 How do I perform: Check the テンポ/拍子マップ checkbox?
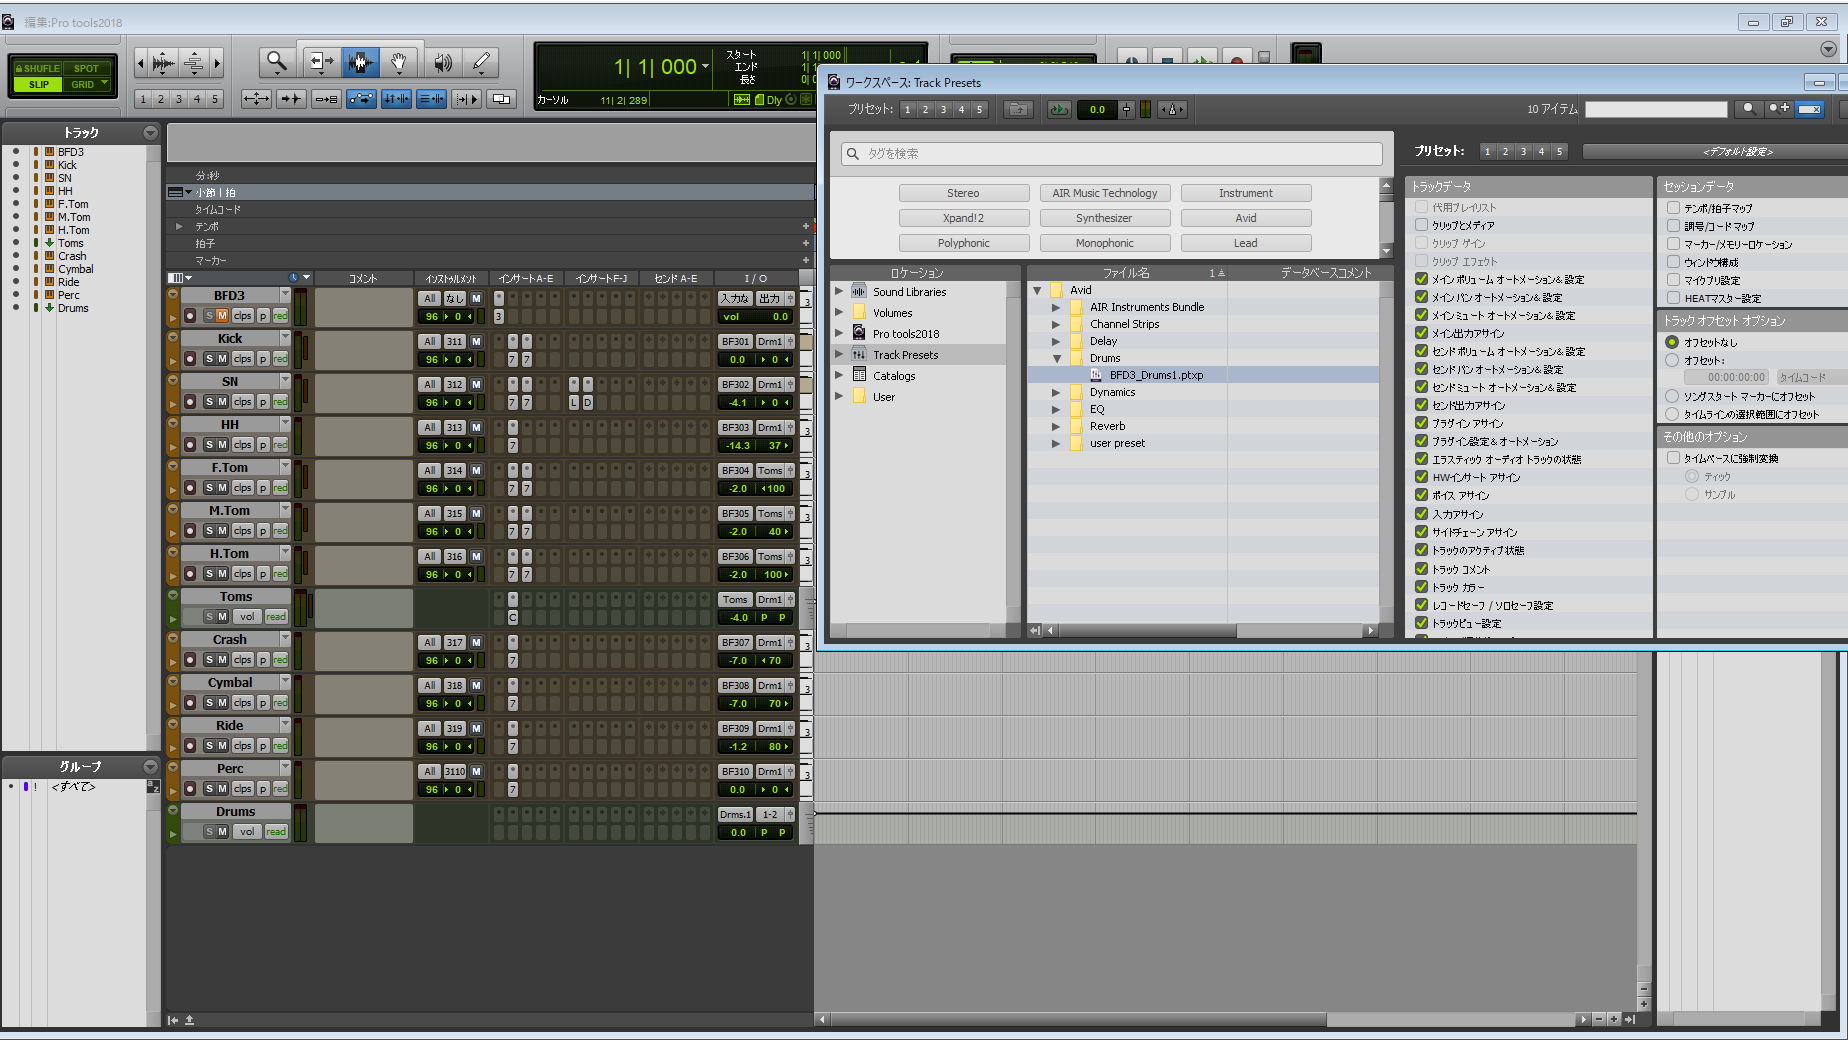coord(1673,208)
